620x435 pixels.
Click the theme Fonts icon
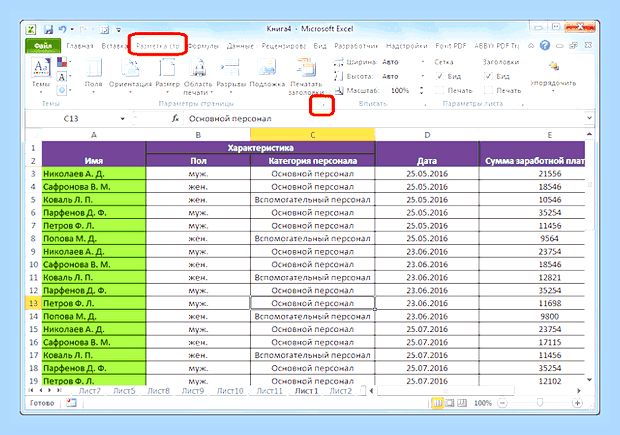pyautogui.click(x=62, y=76)
